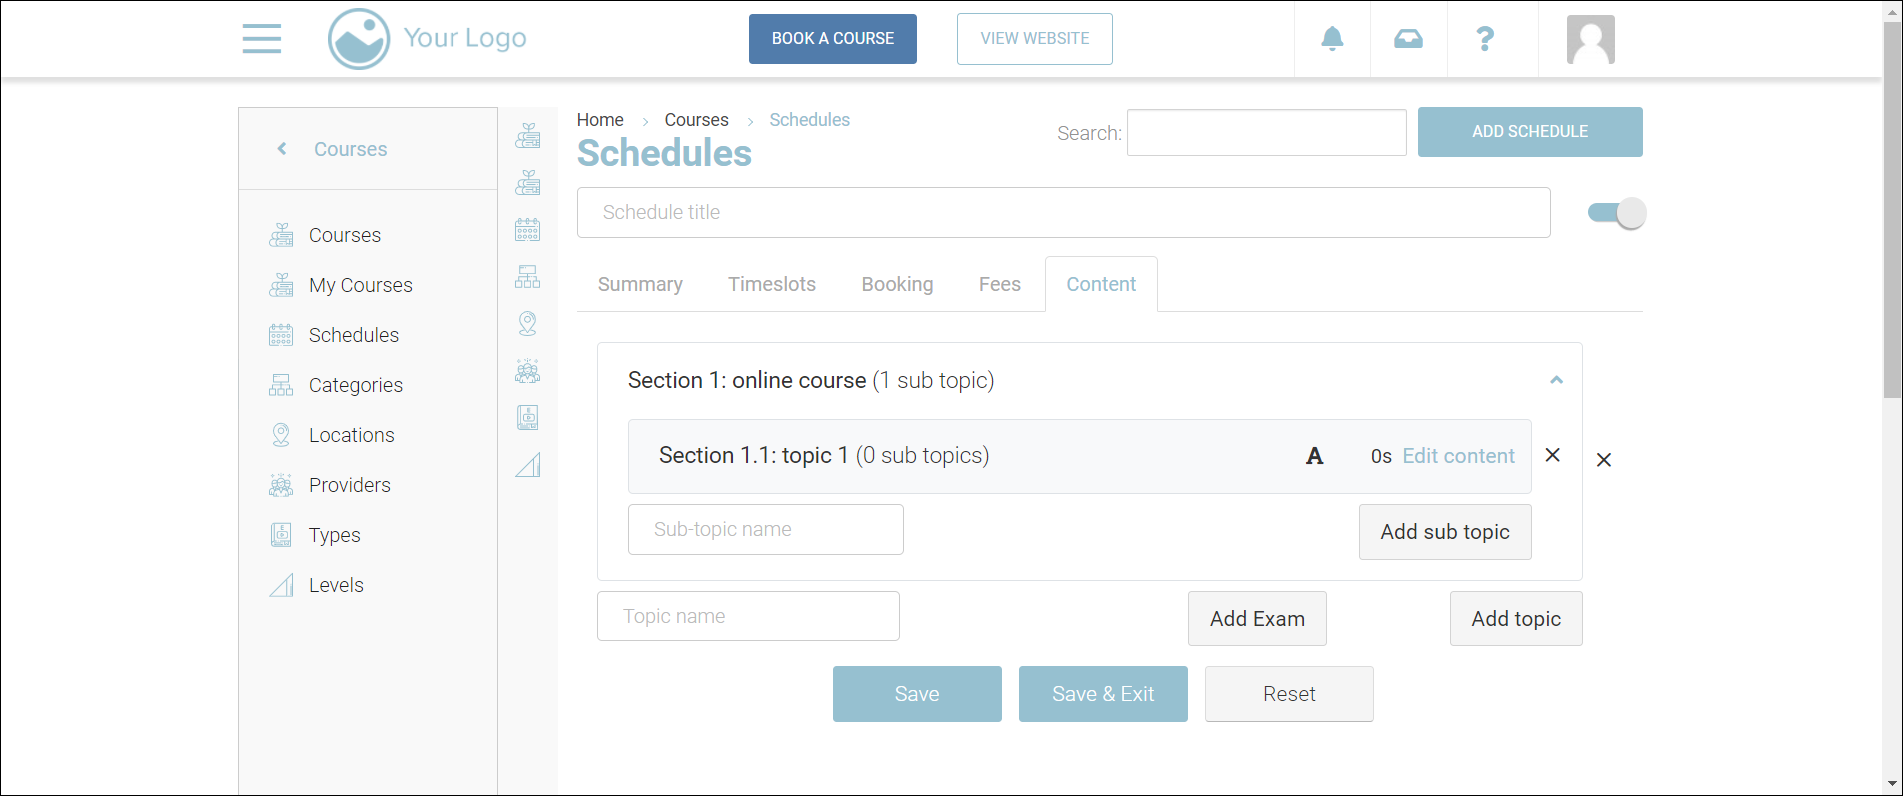The image size is (1903, 796).
Task: Click the Add Schedule button
Action: 1529,132
